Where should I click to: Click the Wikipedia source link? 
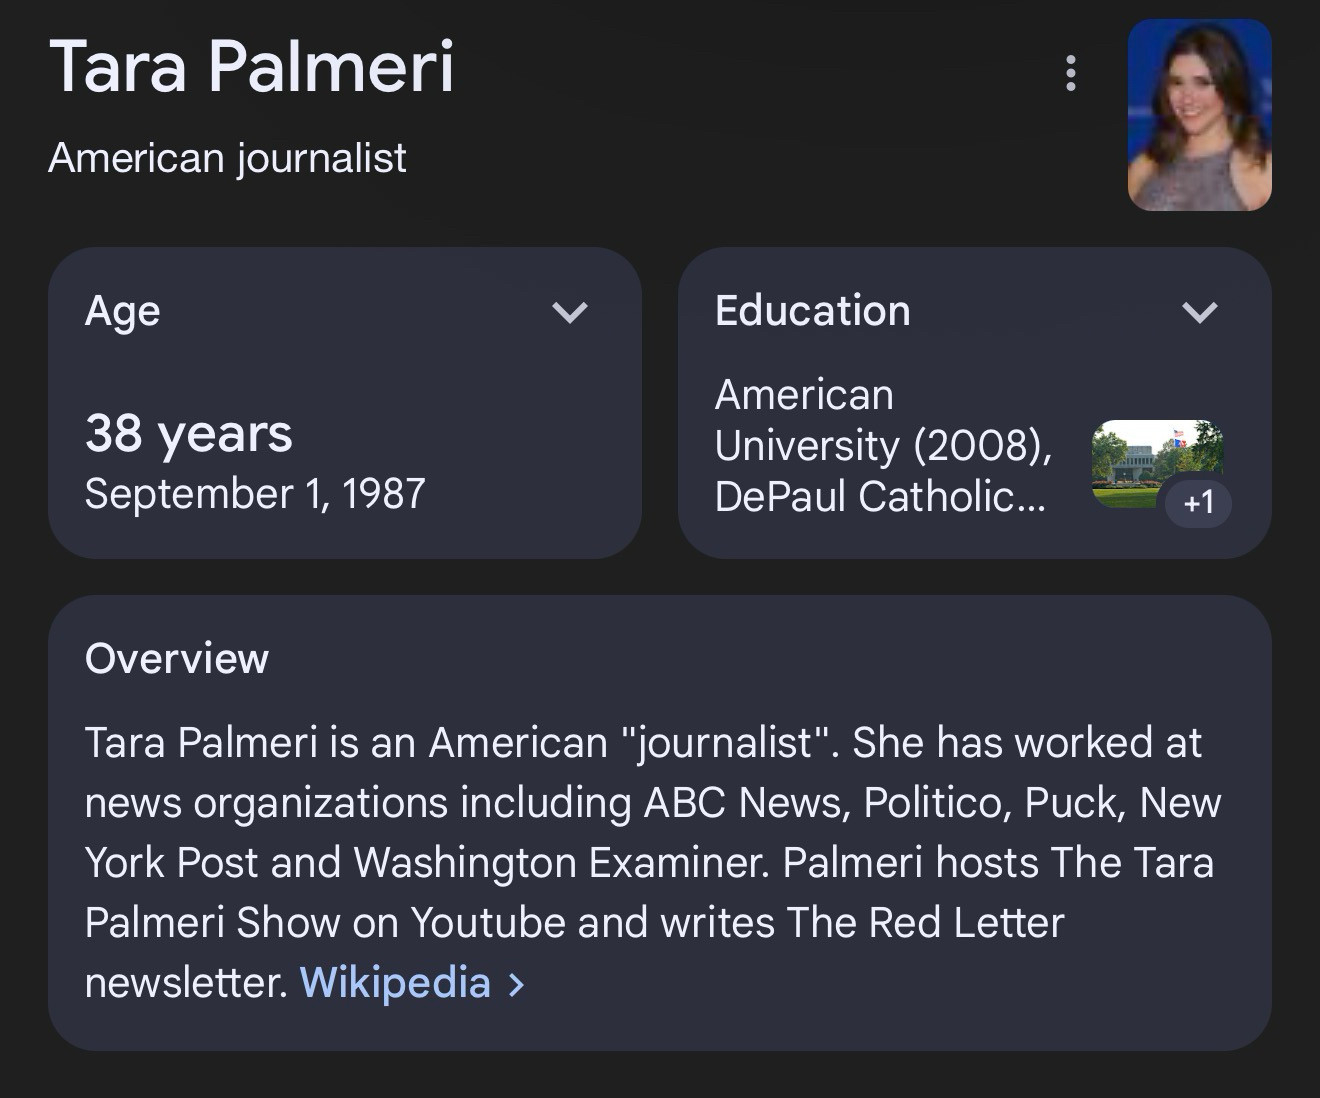(x=395, y=982)
